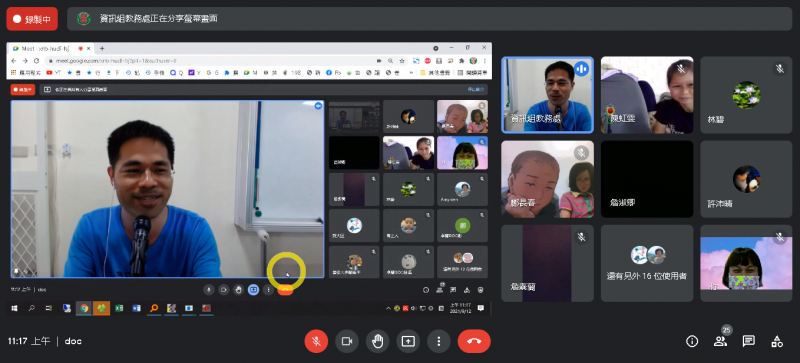Bookmark the page with the star icon in the address bar
Image resolution: width=800 pixels, height=363 pixels.
(x=402, y=61)
